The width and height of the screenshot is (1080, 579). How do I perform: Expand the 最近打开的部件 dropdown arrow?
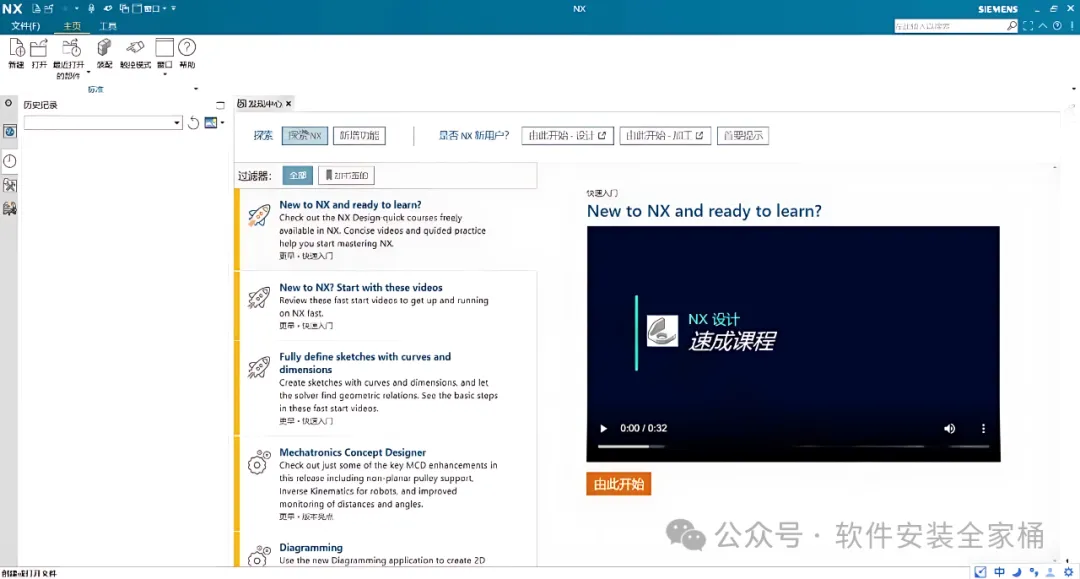point(88,72)
